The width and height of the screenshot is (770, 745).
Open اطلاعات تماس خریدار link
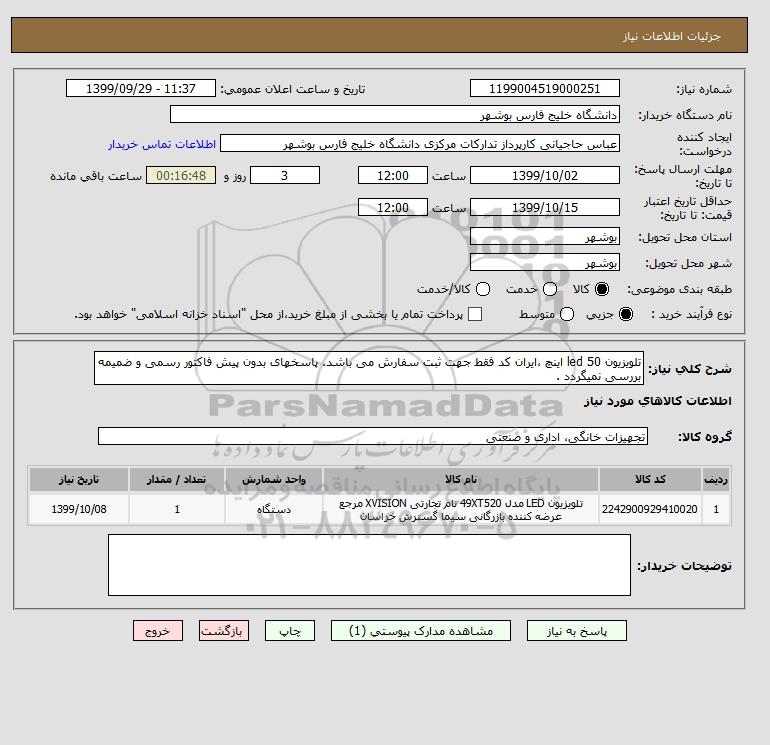(162, 144)
